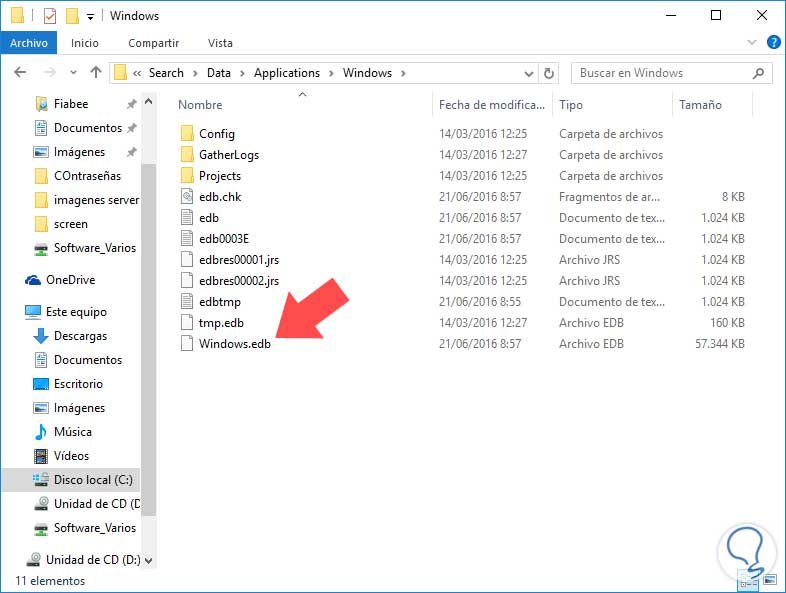Switch to the Inicio ribbon tab
Screen dimensions: 786x593
click(85, 43)
